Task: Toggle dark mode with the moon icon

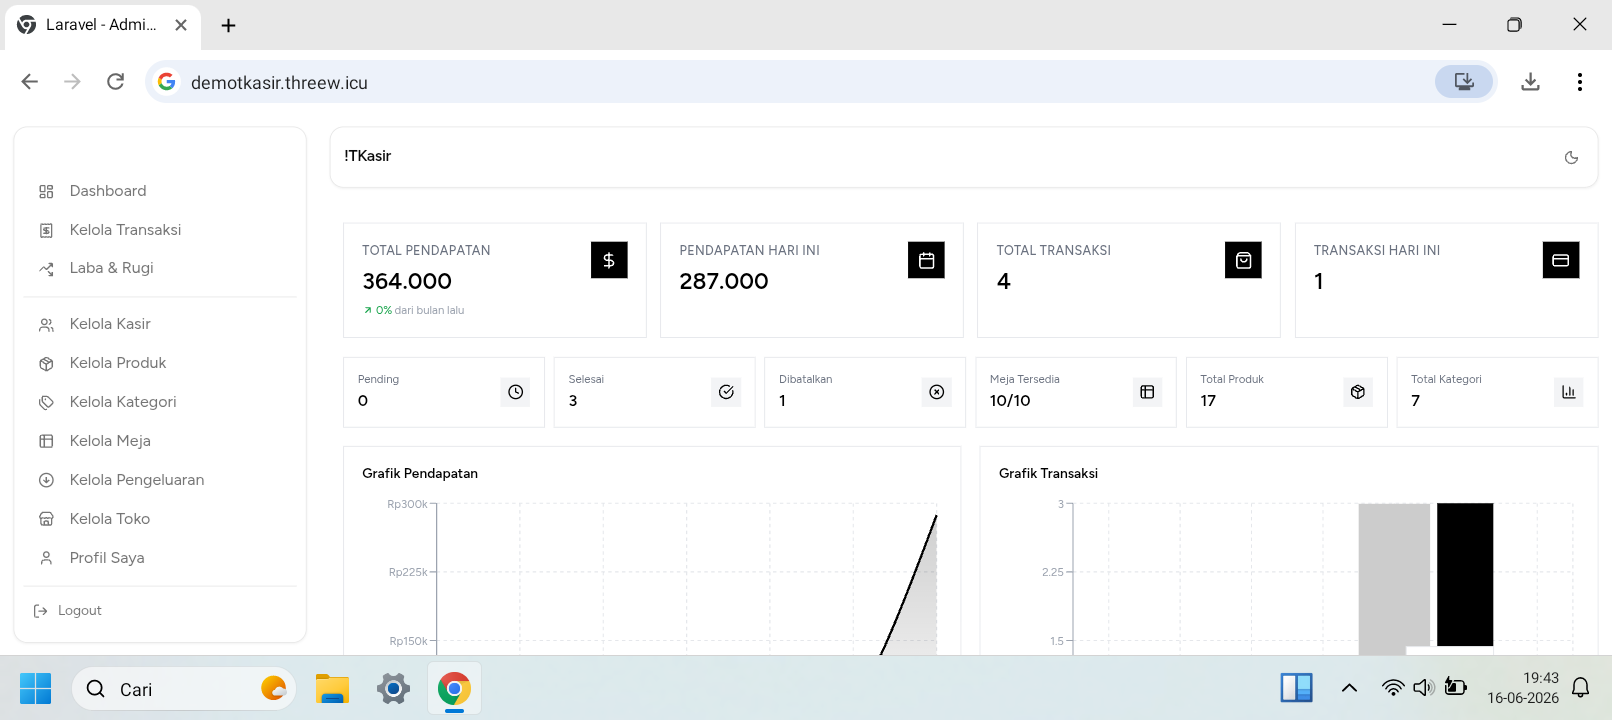Action: coord(1571,157)
